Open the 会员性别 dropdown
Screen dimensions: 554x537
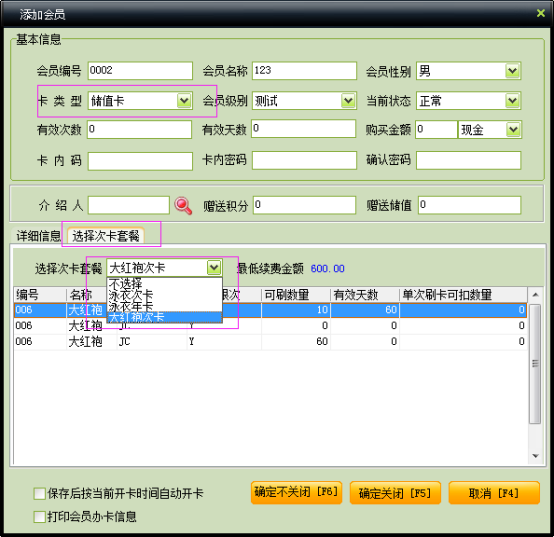(512, 71)
